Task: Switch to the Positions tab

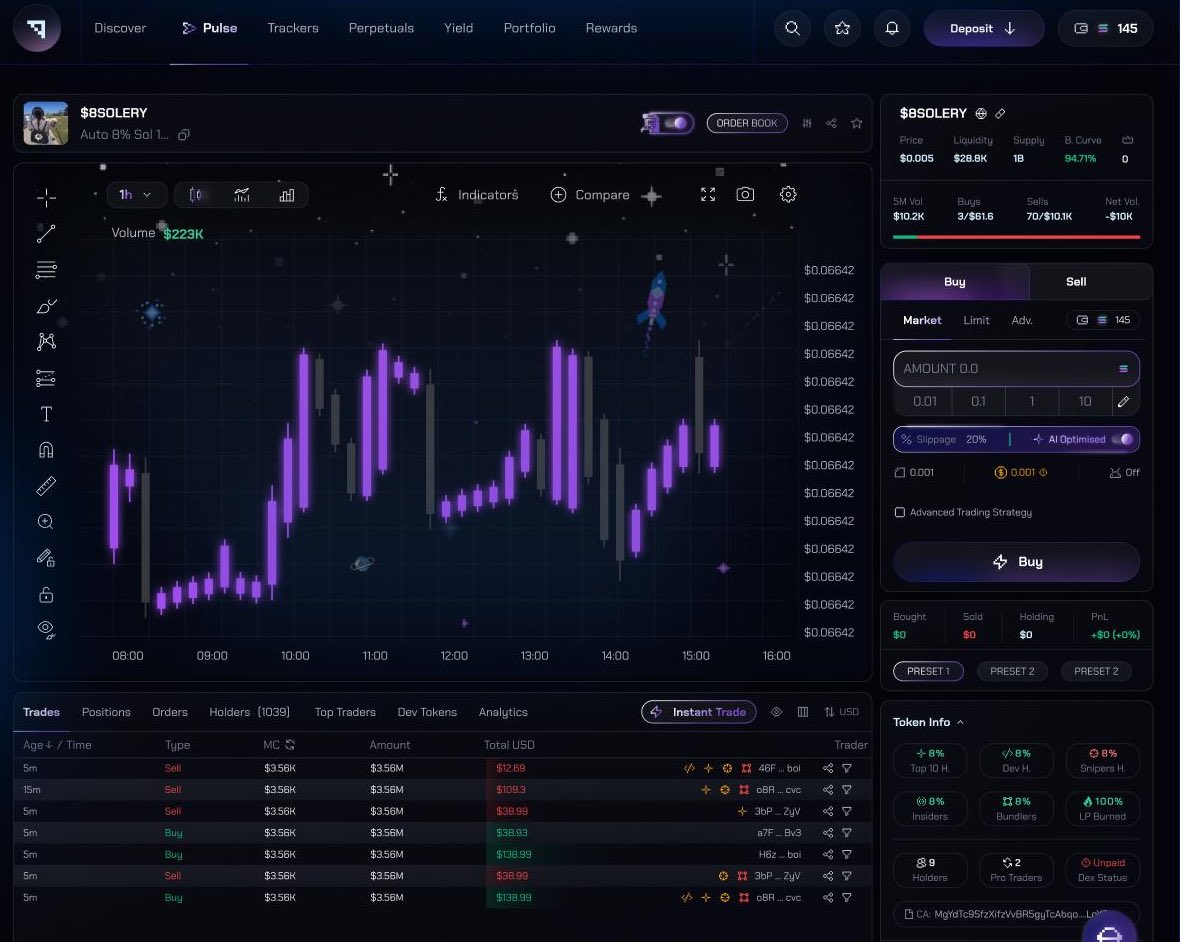Action: pos(106,712)
